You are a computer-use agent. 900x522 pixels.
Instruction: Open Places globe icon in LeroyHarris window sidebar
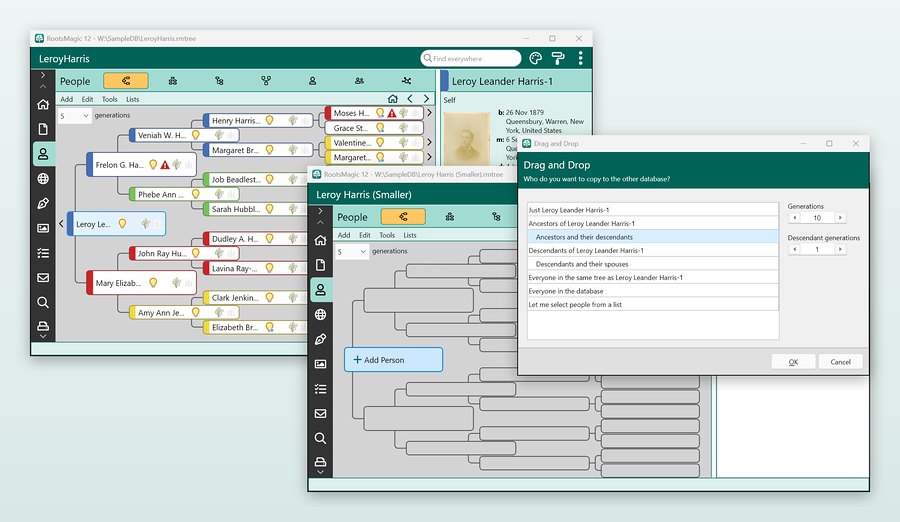(43, 179)
